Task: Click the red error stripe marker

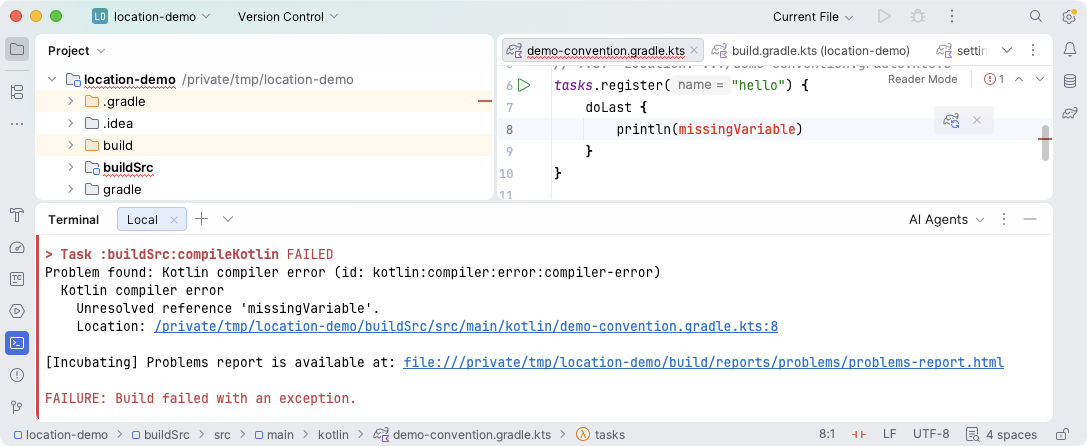Action: (1045, 139)
